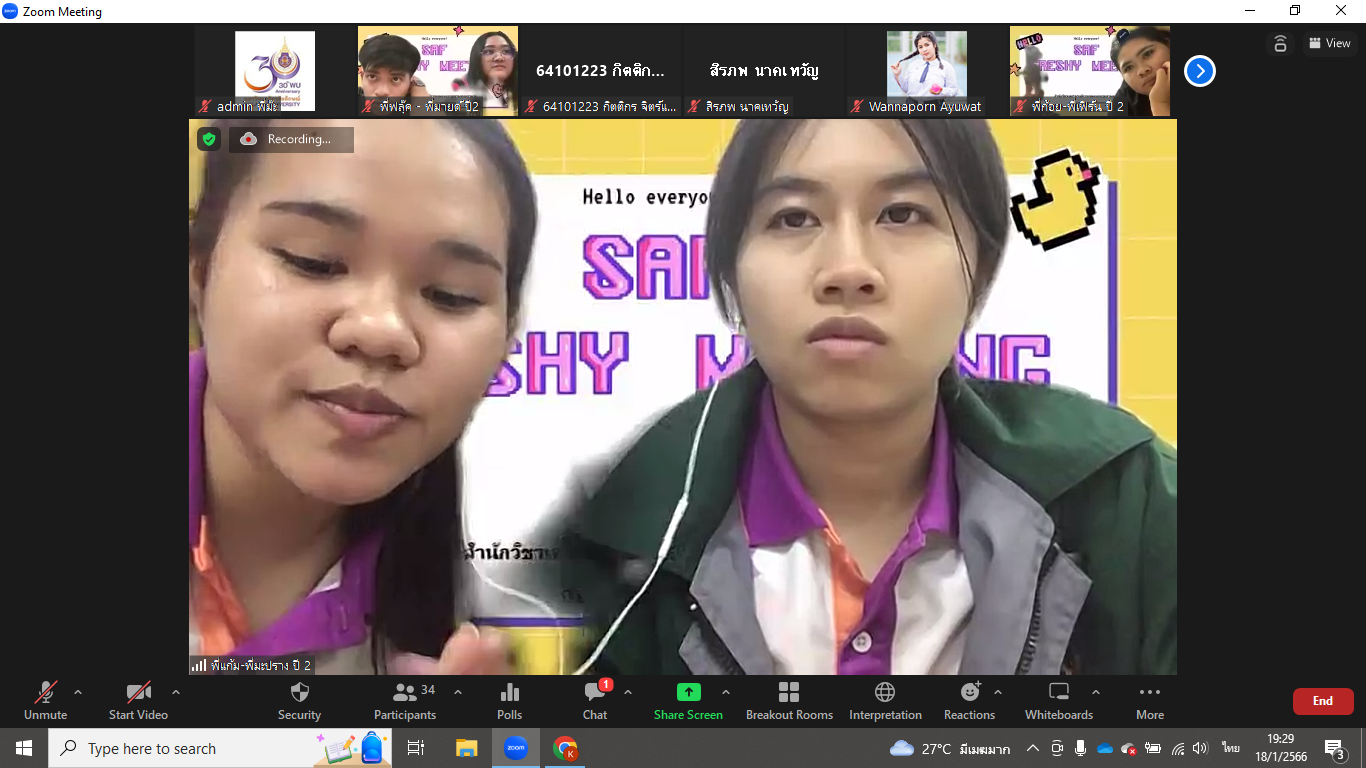Viewport: 1366px width, 768px height.
Task: Open the Polls panel
Action: click(509, 700)
